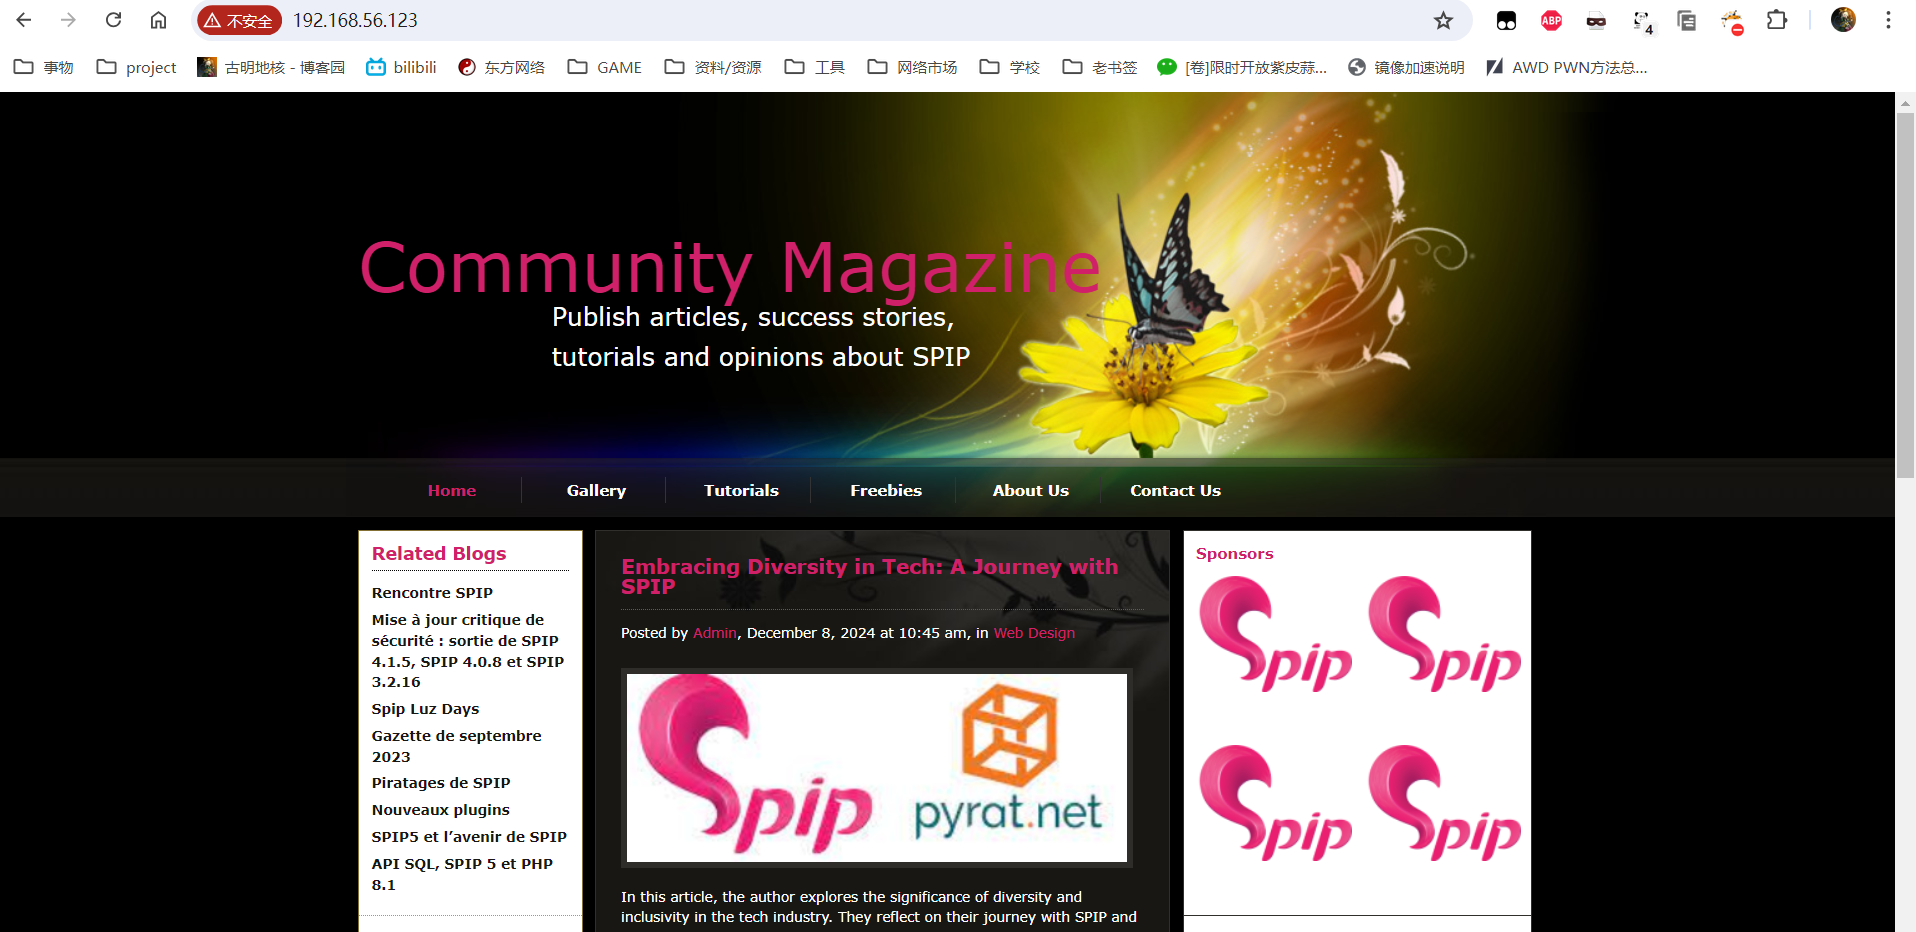Open the browser three-dot menu
Screen dimensions: 1916x932
pos(1888,20)
